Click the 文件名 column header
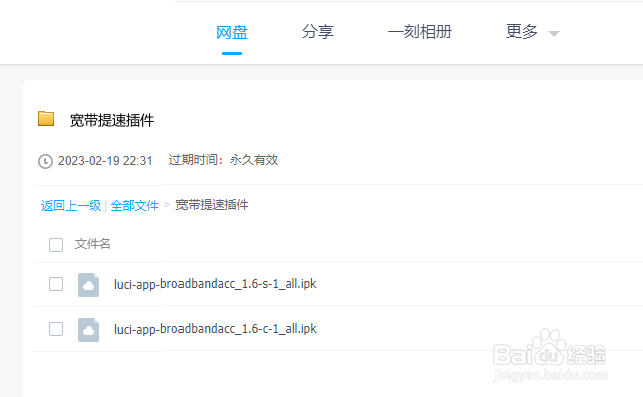Image resolution: width=643 pixels, height=397 pixels. click(x=92, y=244)
